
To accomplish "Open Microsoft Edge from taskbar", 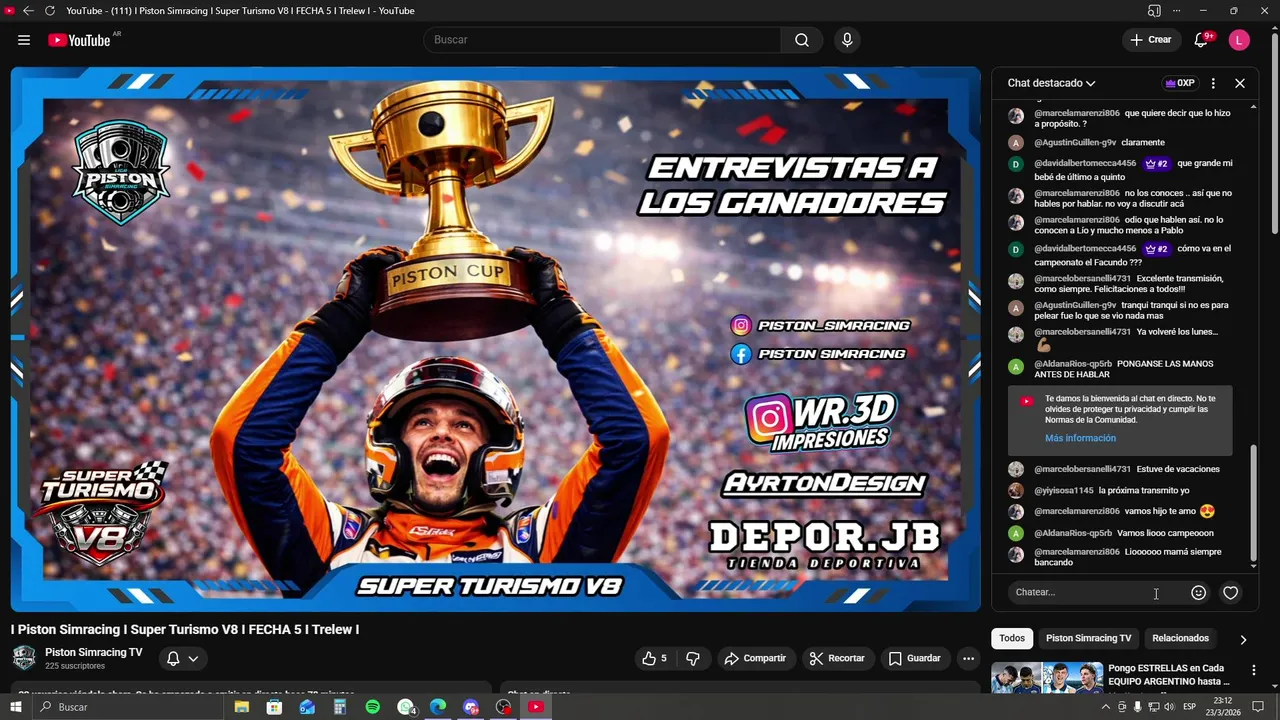I will coord(438,707).
